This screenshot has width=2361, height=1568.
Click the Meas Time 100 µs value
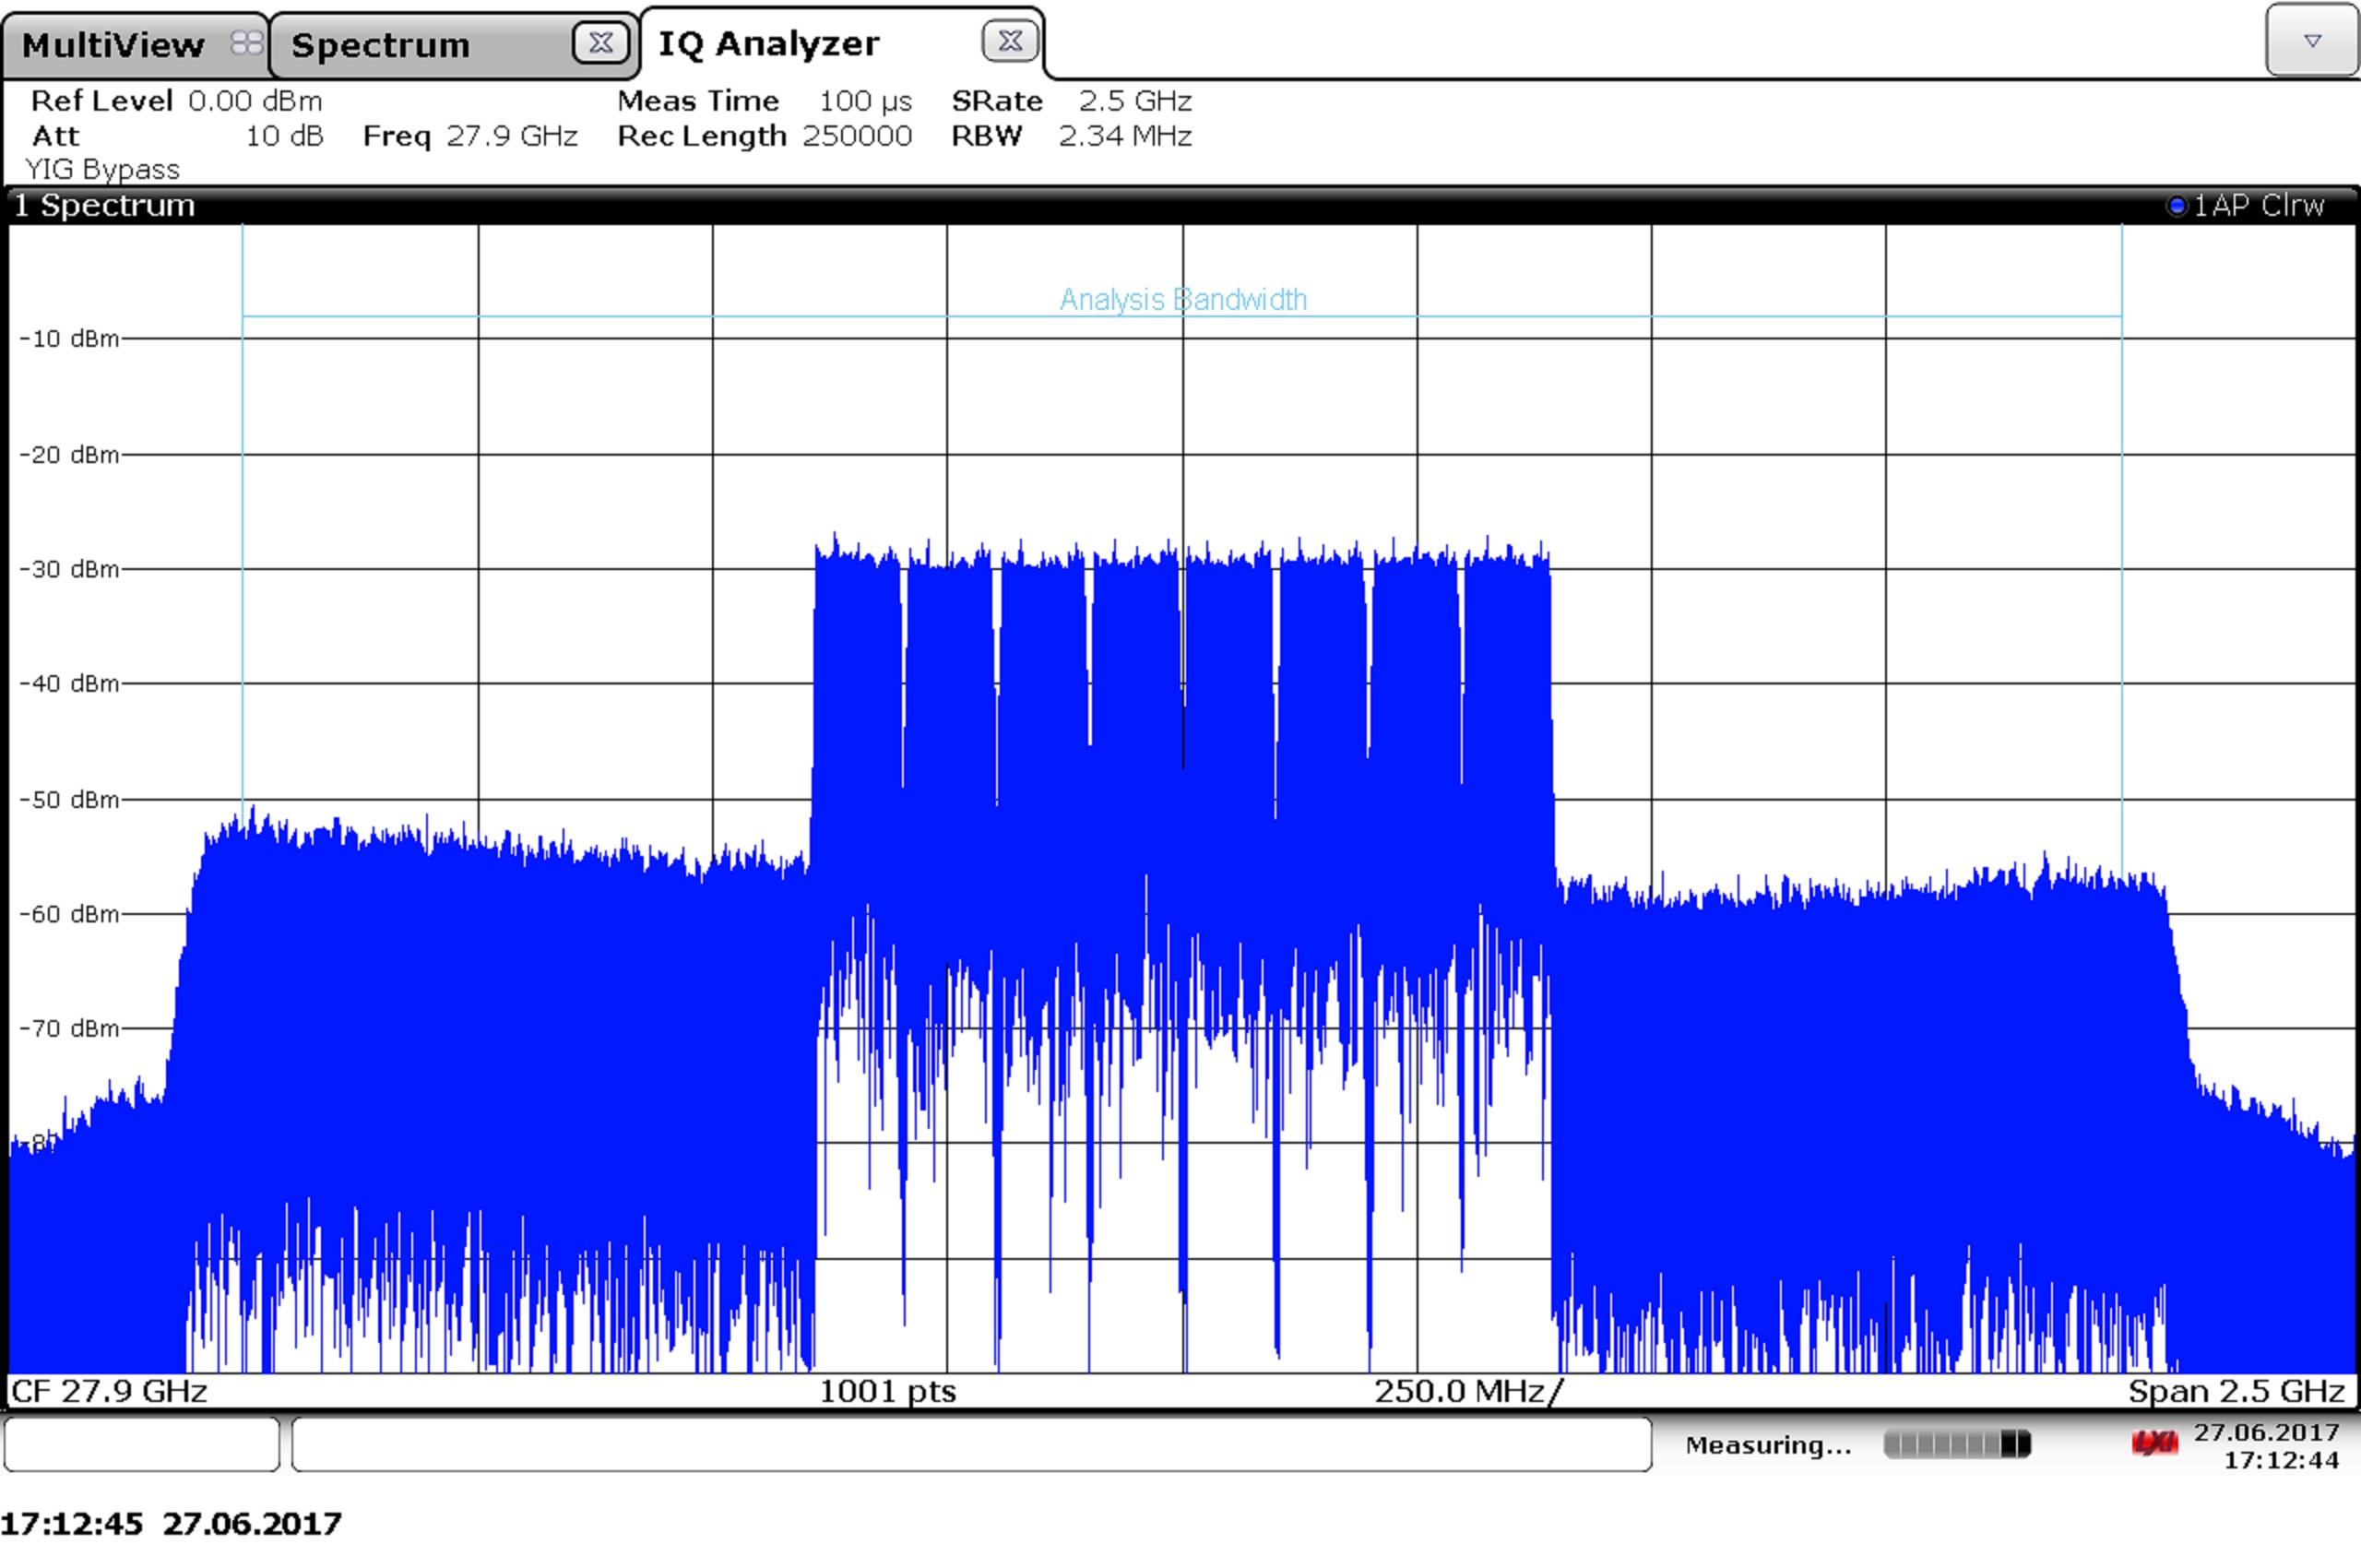[x=865, y=101]
